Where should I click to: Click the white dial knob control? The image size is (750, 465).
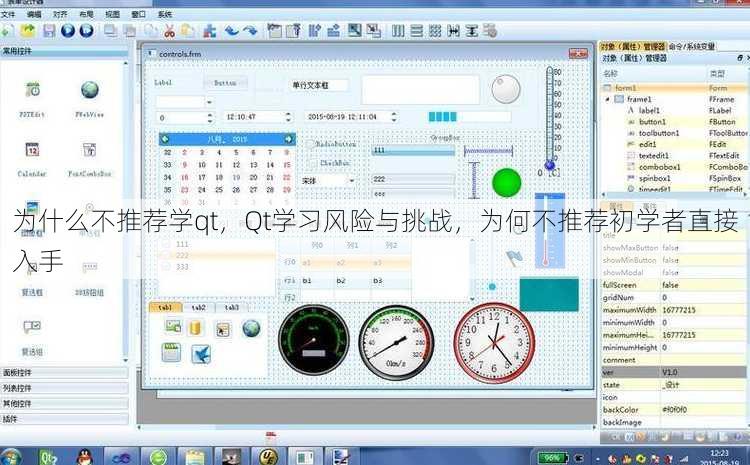click(506, 89)
